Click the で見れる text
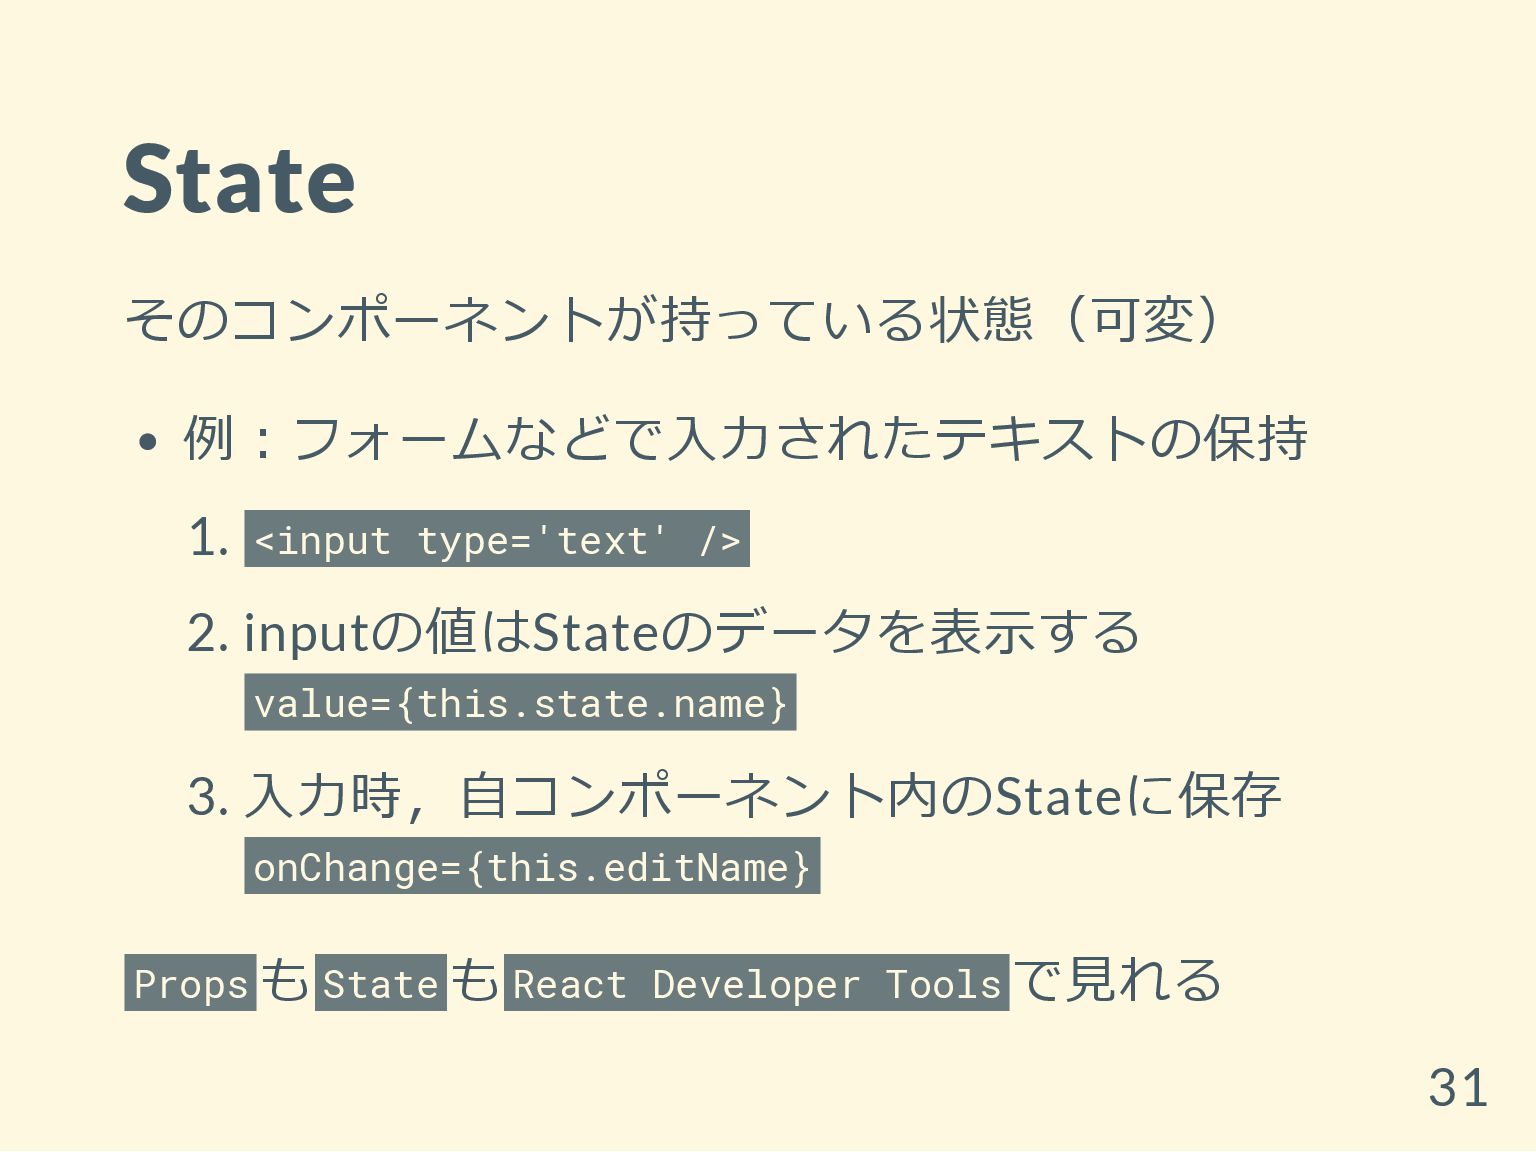Viewport: 1536px width, 1152px height. click(1118, 980)
